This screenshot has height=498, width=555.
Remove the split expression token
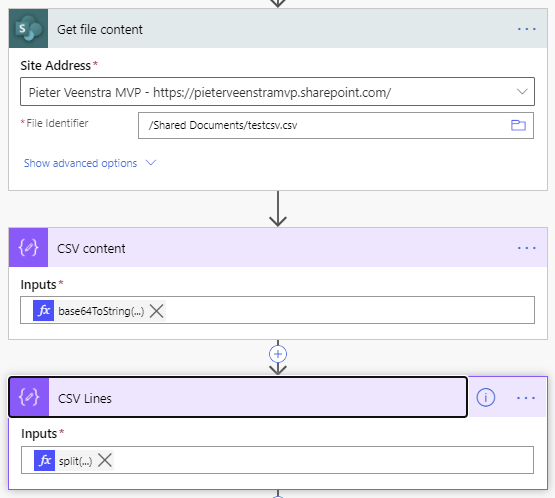point(105,460)
